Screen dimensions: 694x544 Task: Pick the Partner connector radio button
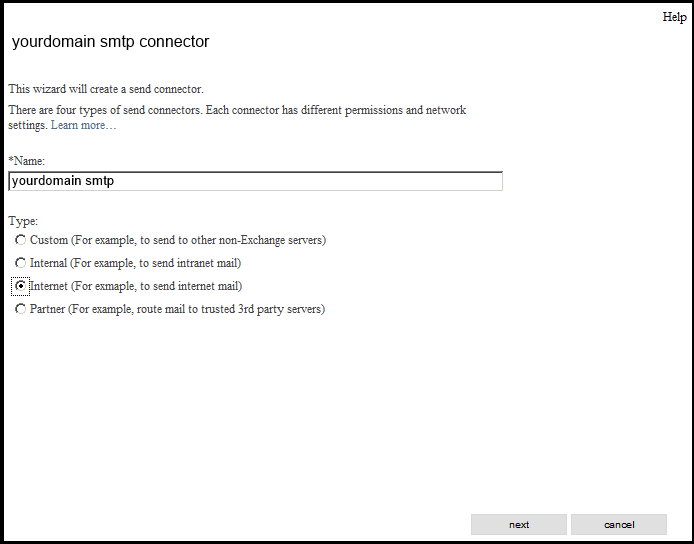tap(20, 309)
